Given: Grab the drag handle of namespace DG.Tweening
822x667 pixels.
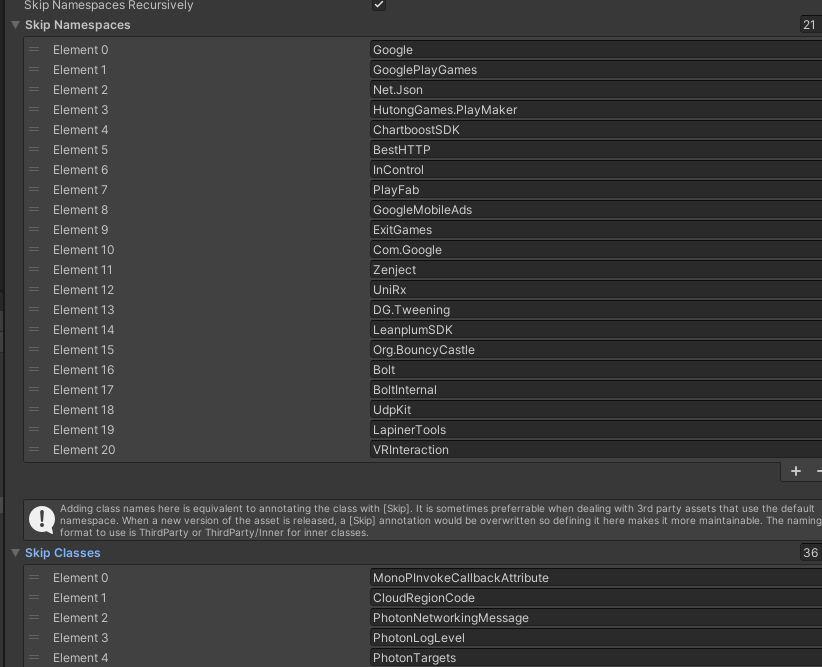Looking at the screenshot, I should (x=34, y=309).
